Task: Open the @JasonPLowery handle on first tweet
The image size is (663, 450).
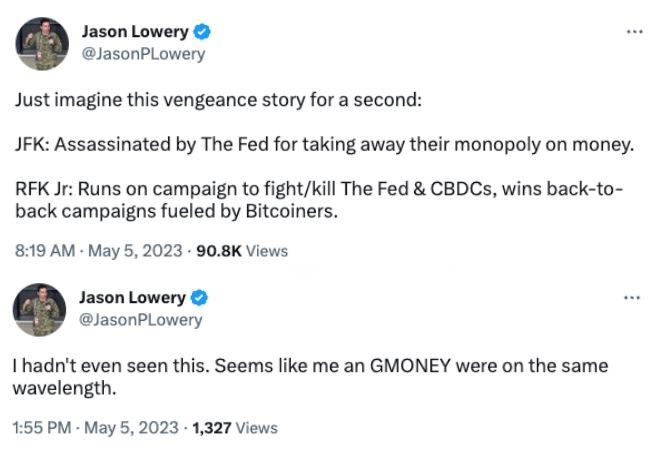Action: tap(143, 54)
